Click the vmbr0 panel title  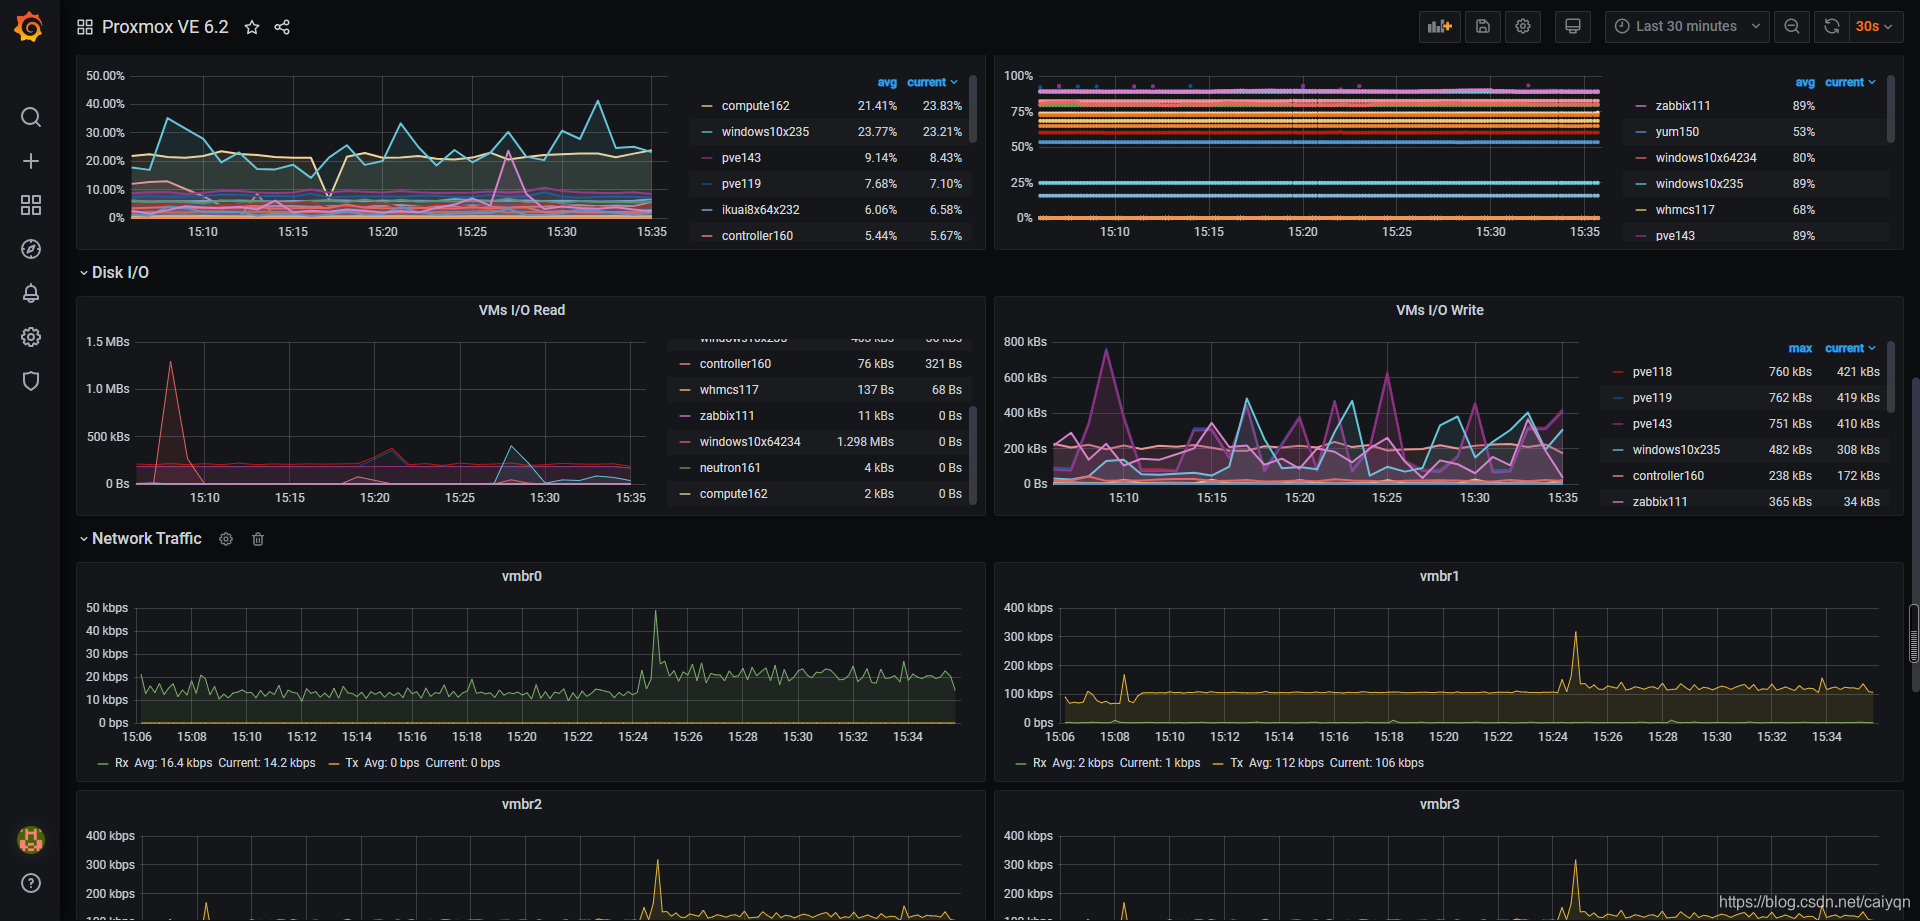pos(522,576)
